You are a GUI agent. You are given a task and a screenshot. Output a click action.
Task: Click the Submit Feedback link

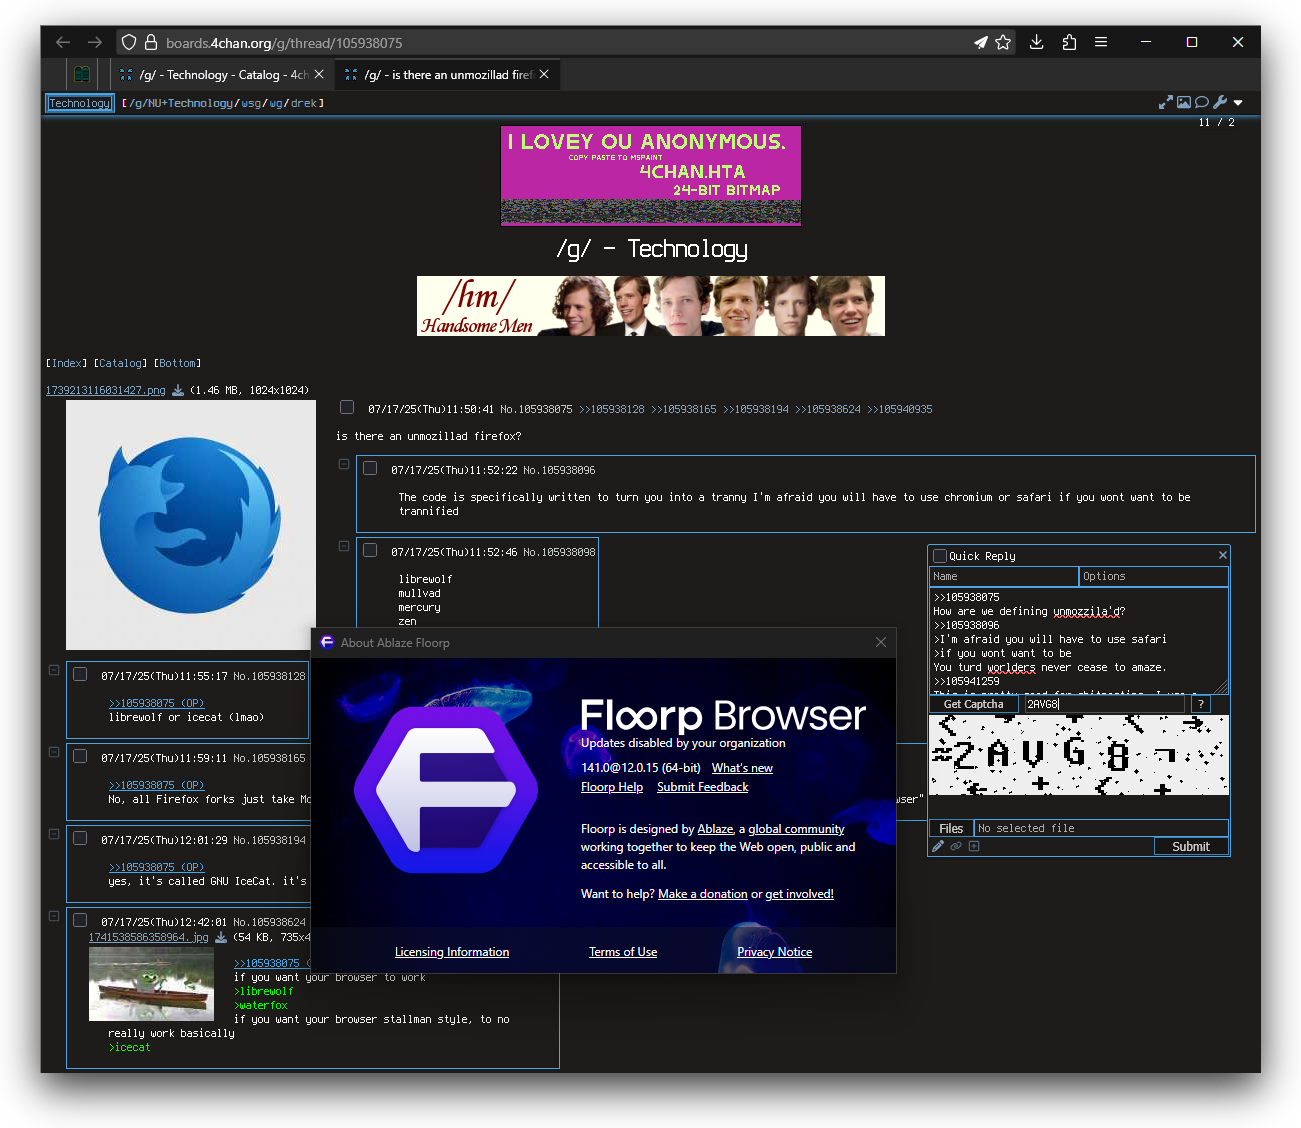703,787
